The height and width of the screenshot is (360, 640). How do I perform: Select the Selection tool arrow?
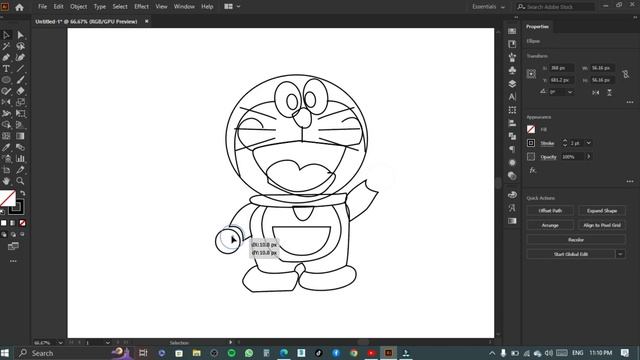pos(6,35)
